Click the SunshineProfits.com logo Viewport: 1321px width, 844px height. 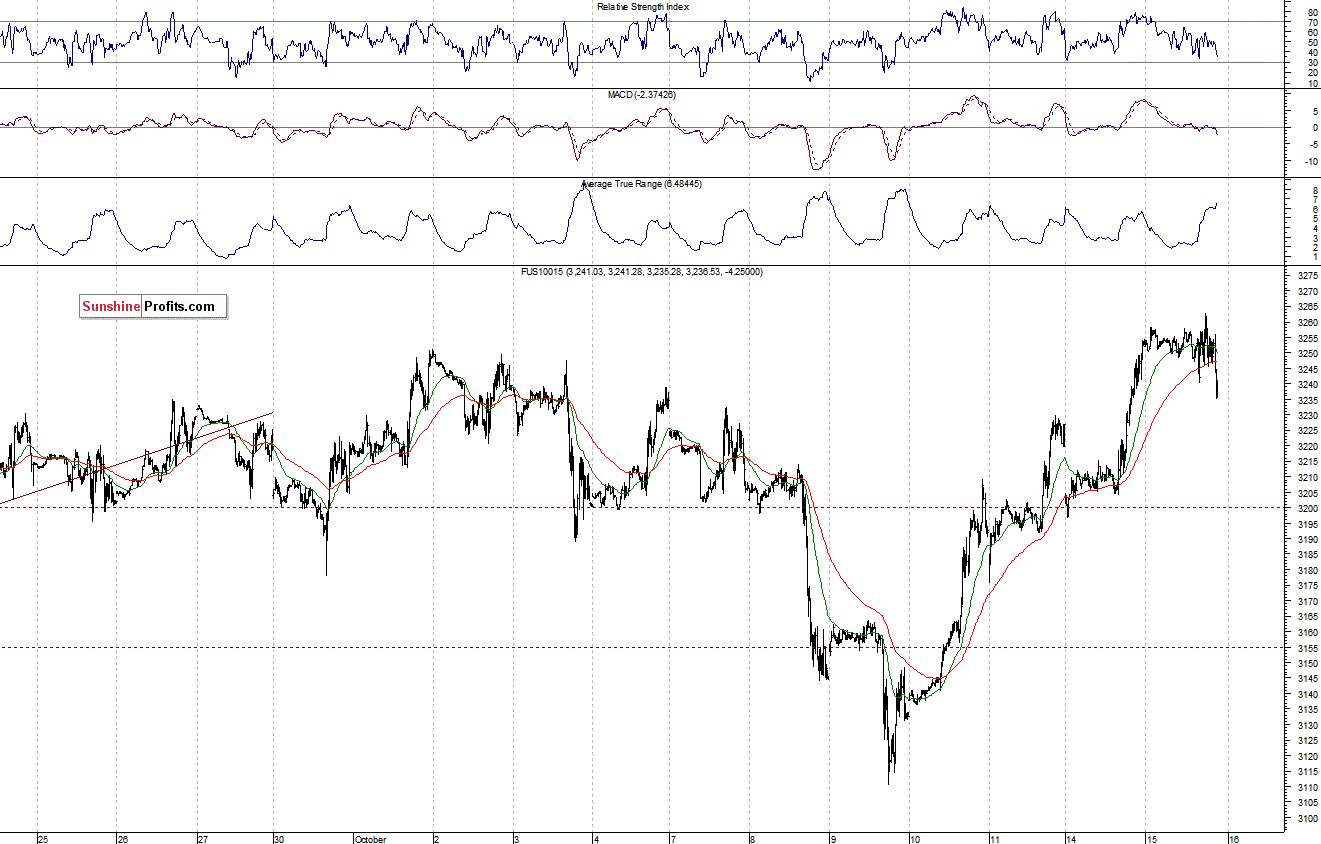coord(153,306)
